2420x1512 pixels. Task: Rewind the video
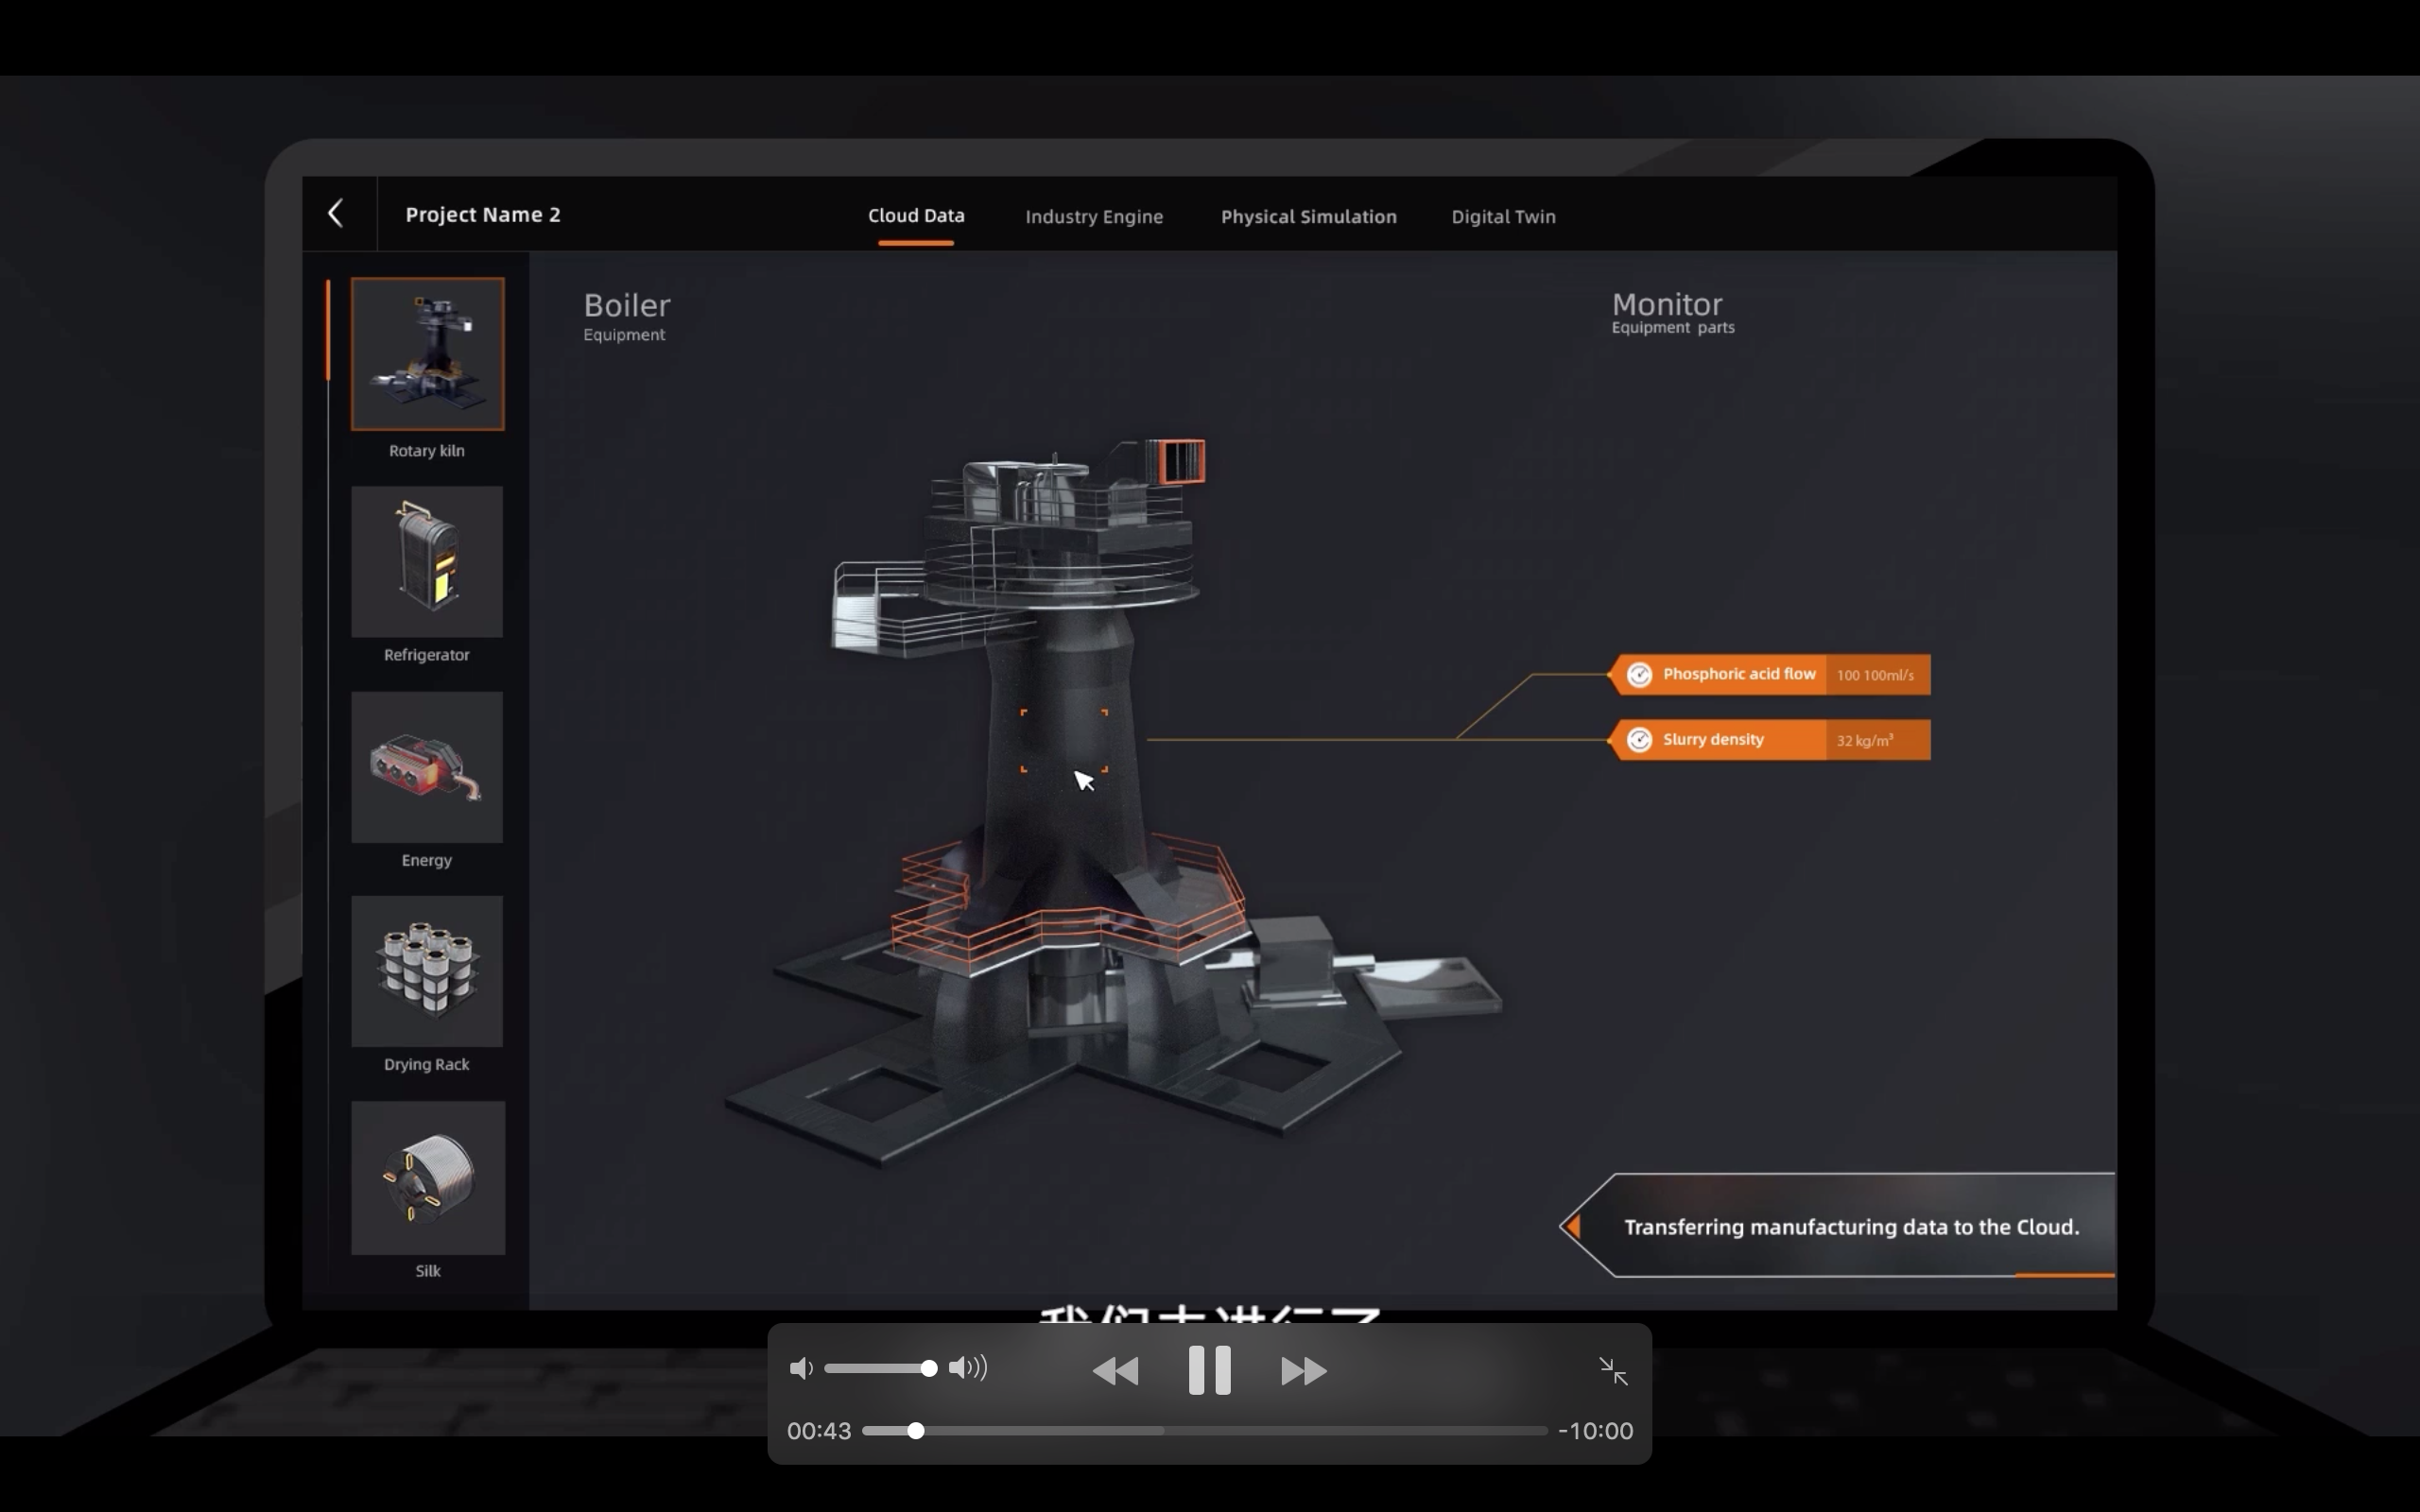pos(1115,1371)
